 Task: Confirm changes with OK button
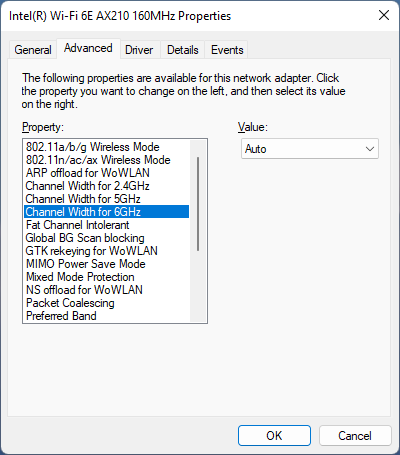pos(274,435)
